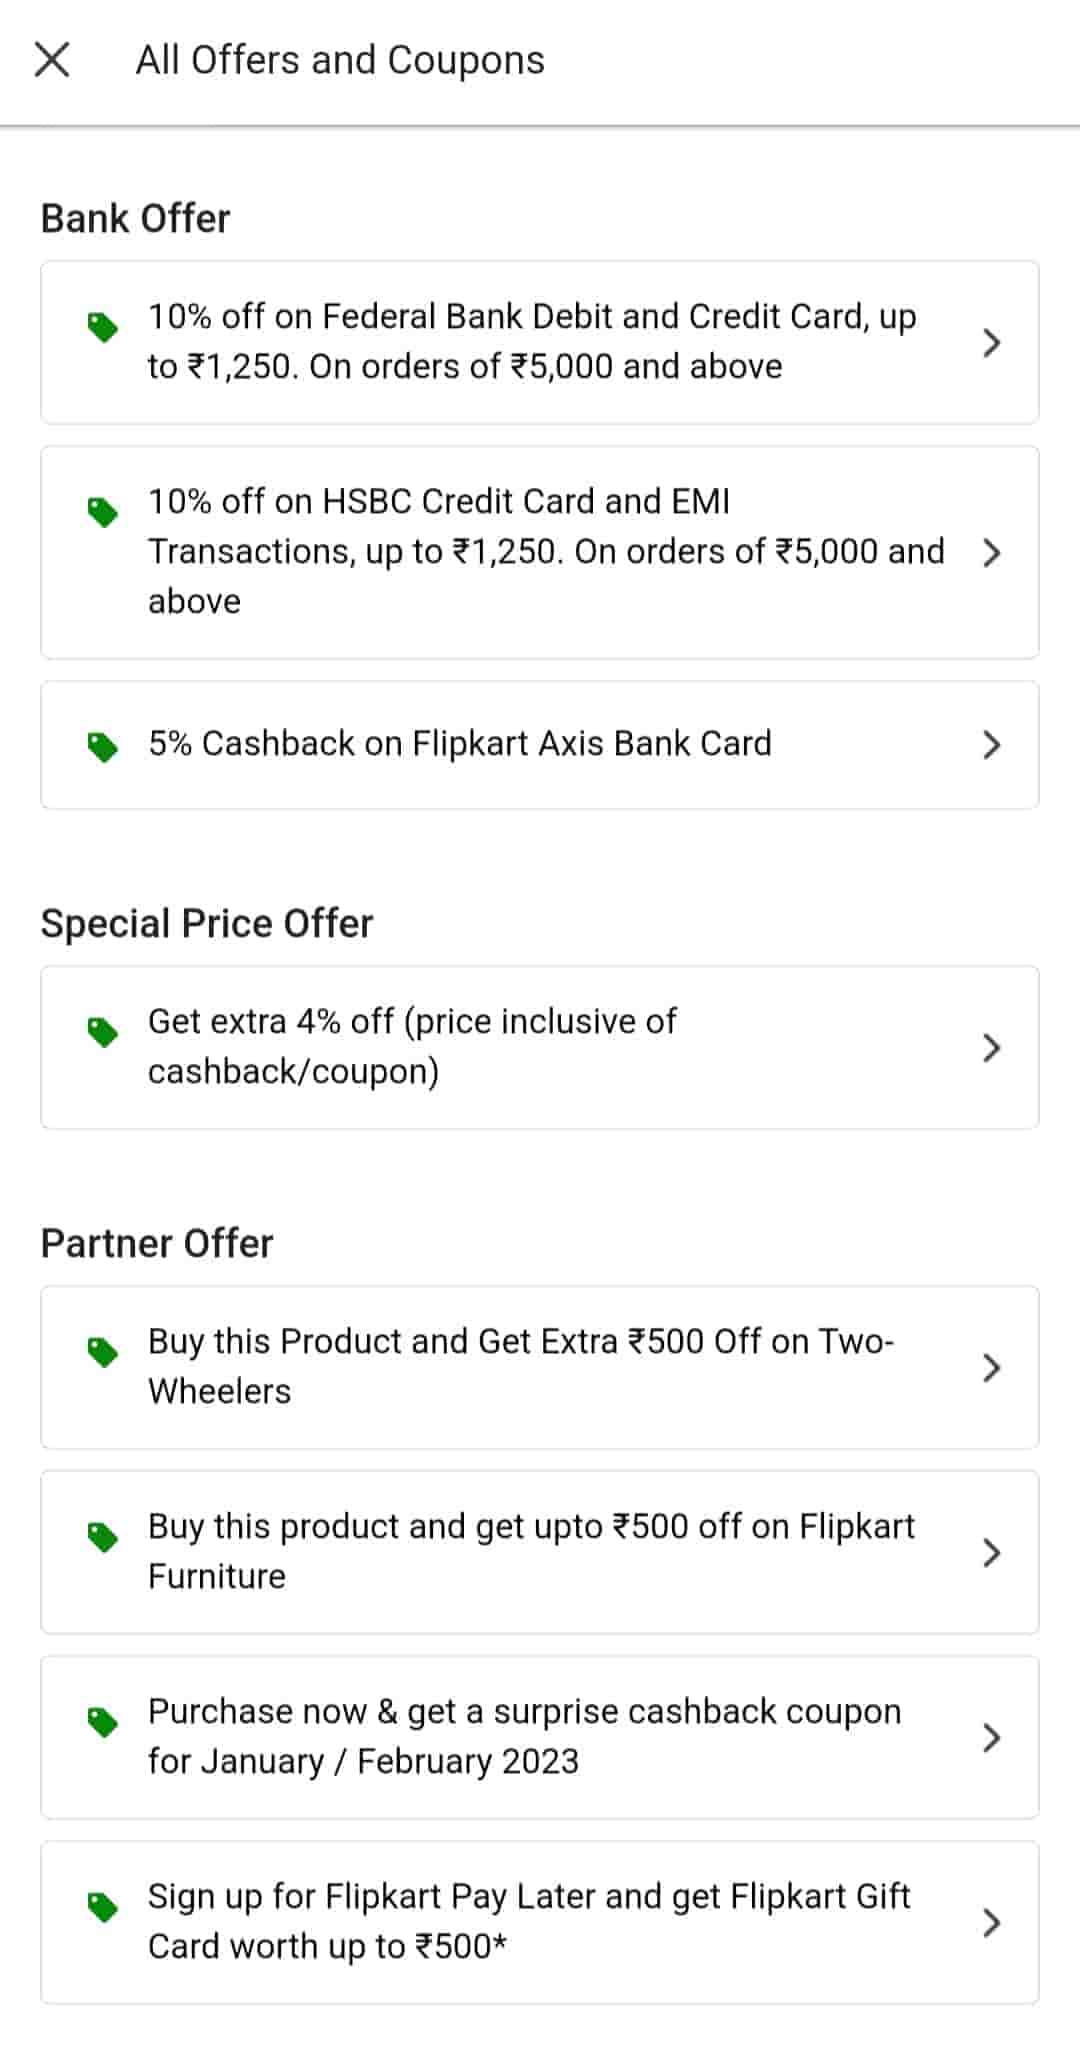
Task: Expand Flipkart Pay Later offer chevron
Action: (x=991, y=1922)
